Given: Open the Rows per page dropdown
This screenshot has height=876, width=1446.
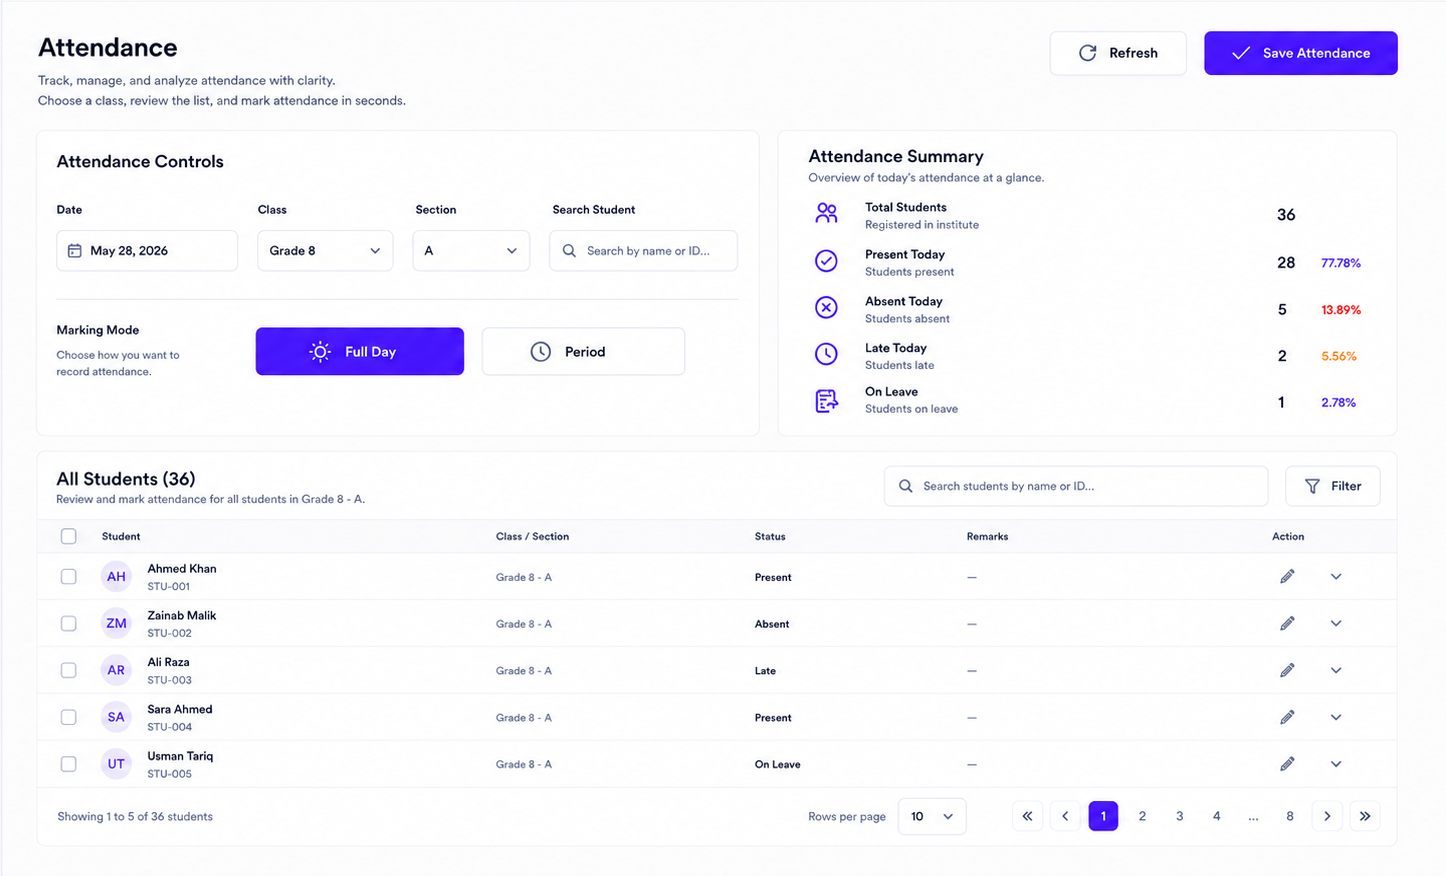Looking at the screenshot, I should click(x=932, y=816).
